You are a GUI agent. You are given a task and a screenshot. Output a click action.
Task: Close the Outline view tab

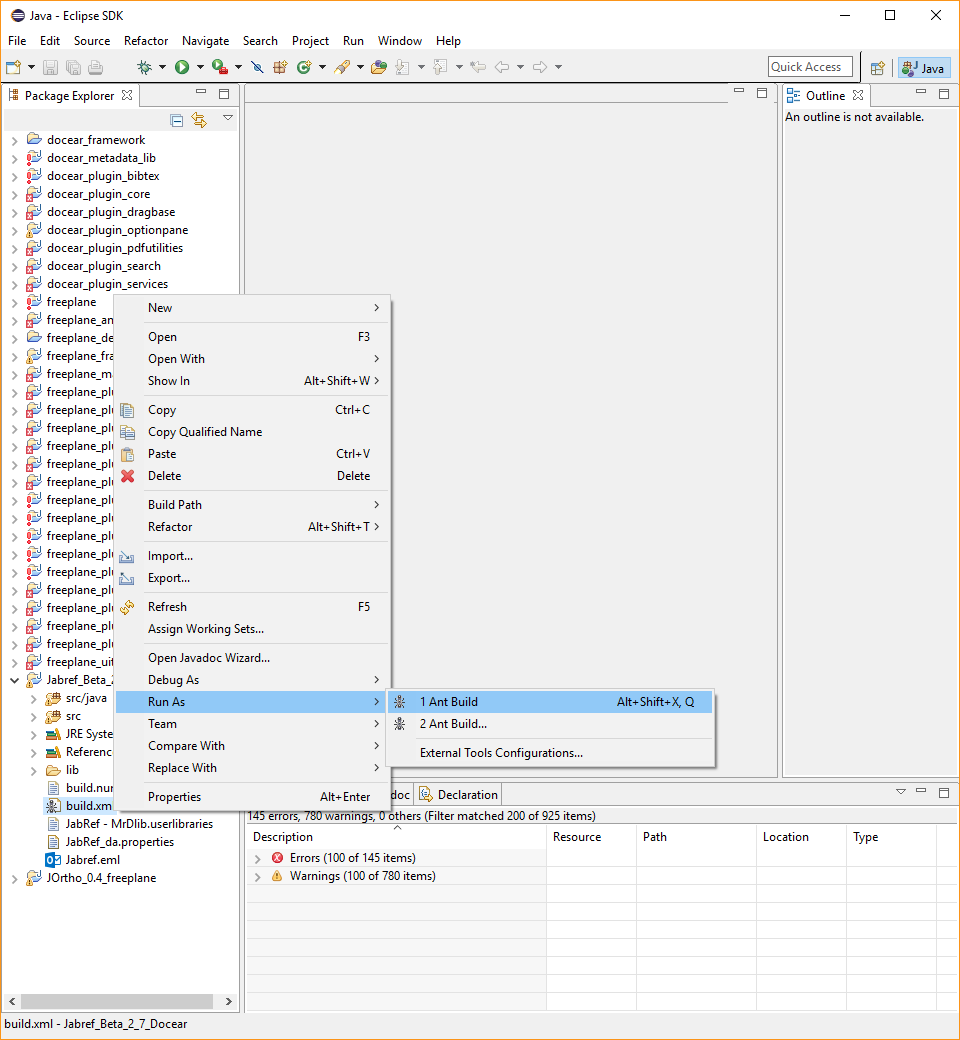tap(858, 96)
